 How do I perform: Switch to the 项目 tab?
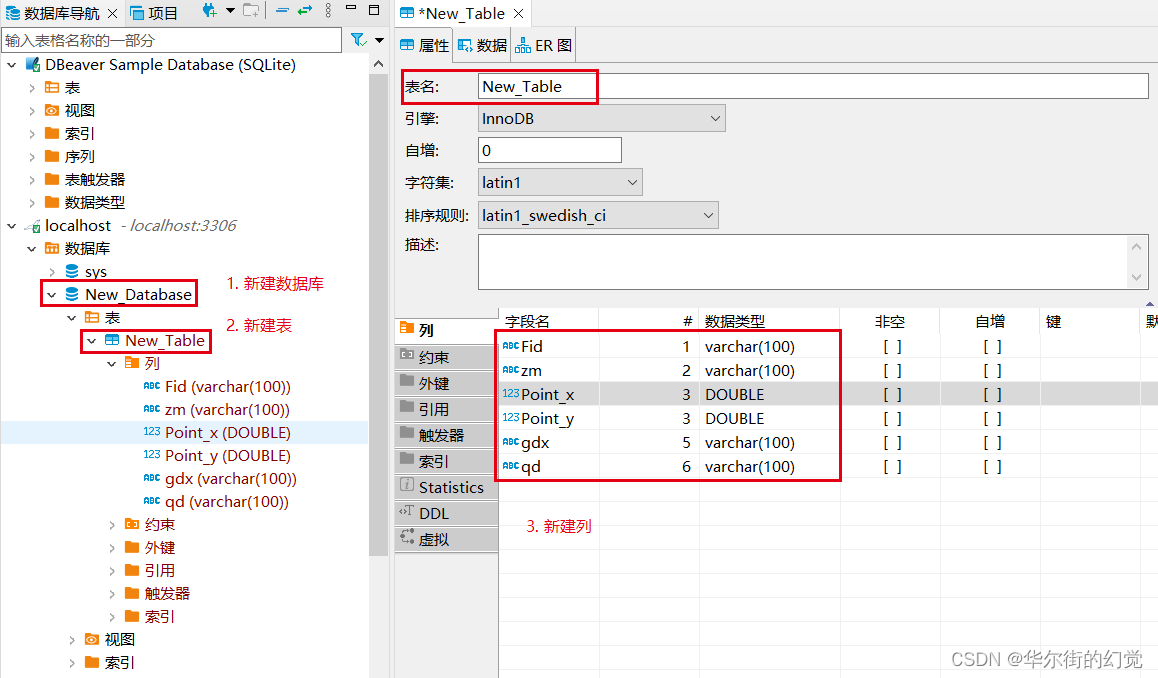tap(154, 13)
